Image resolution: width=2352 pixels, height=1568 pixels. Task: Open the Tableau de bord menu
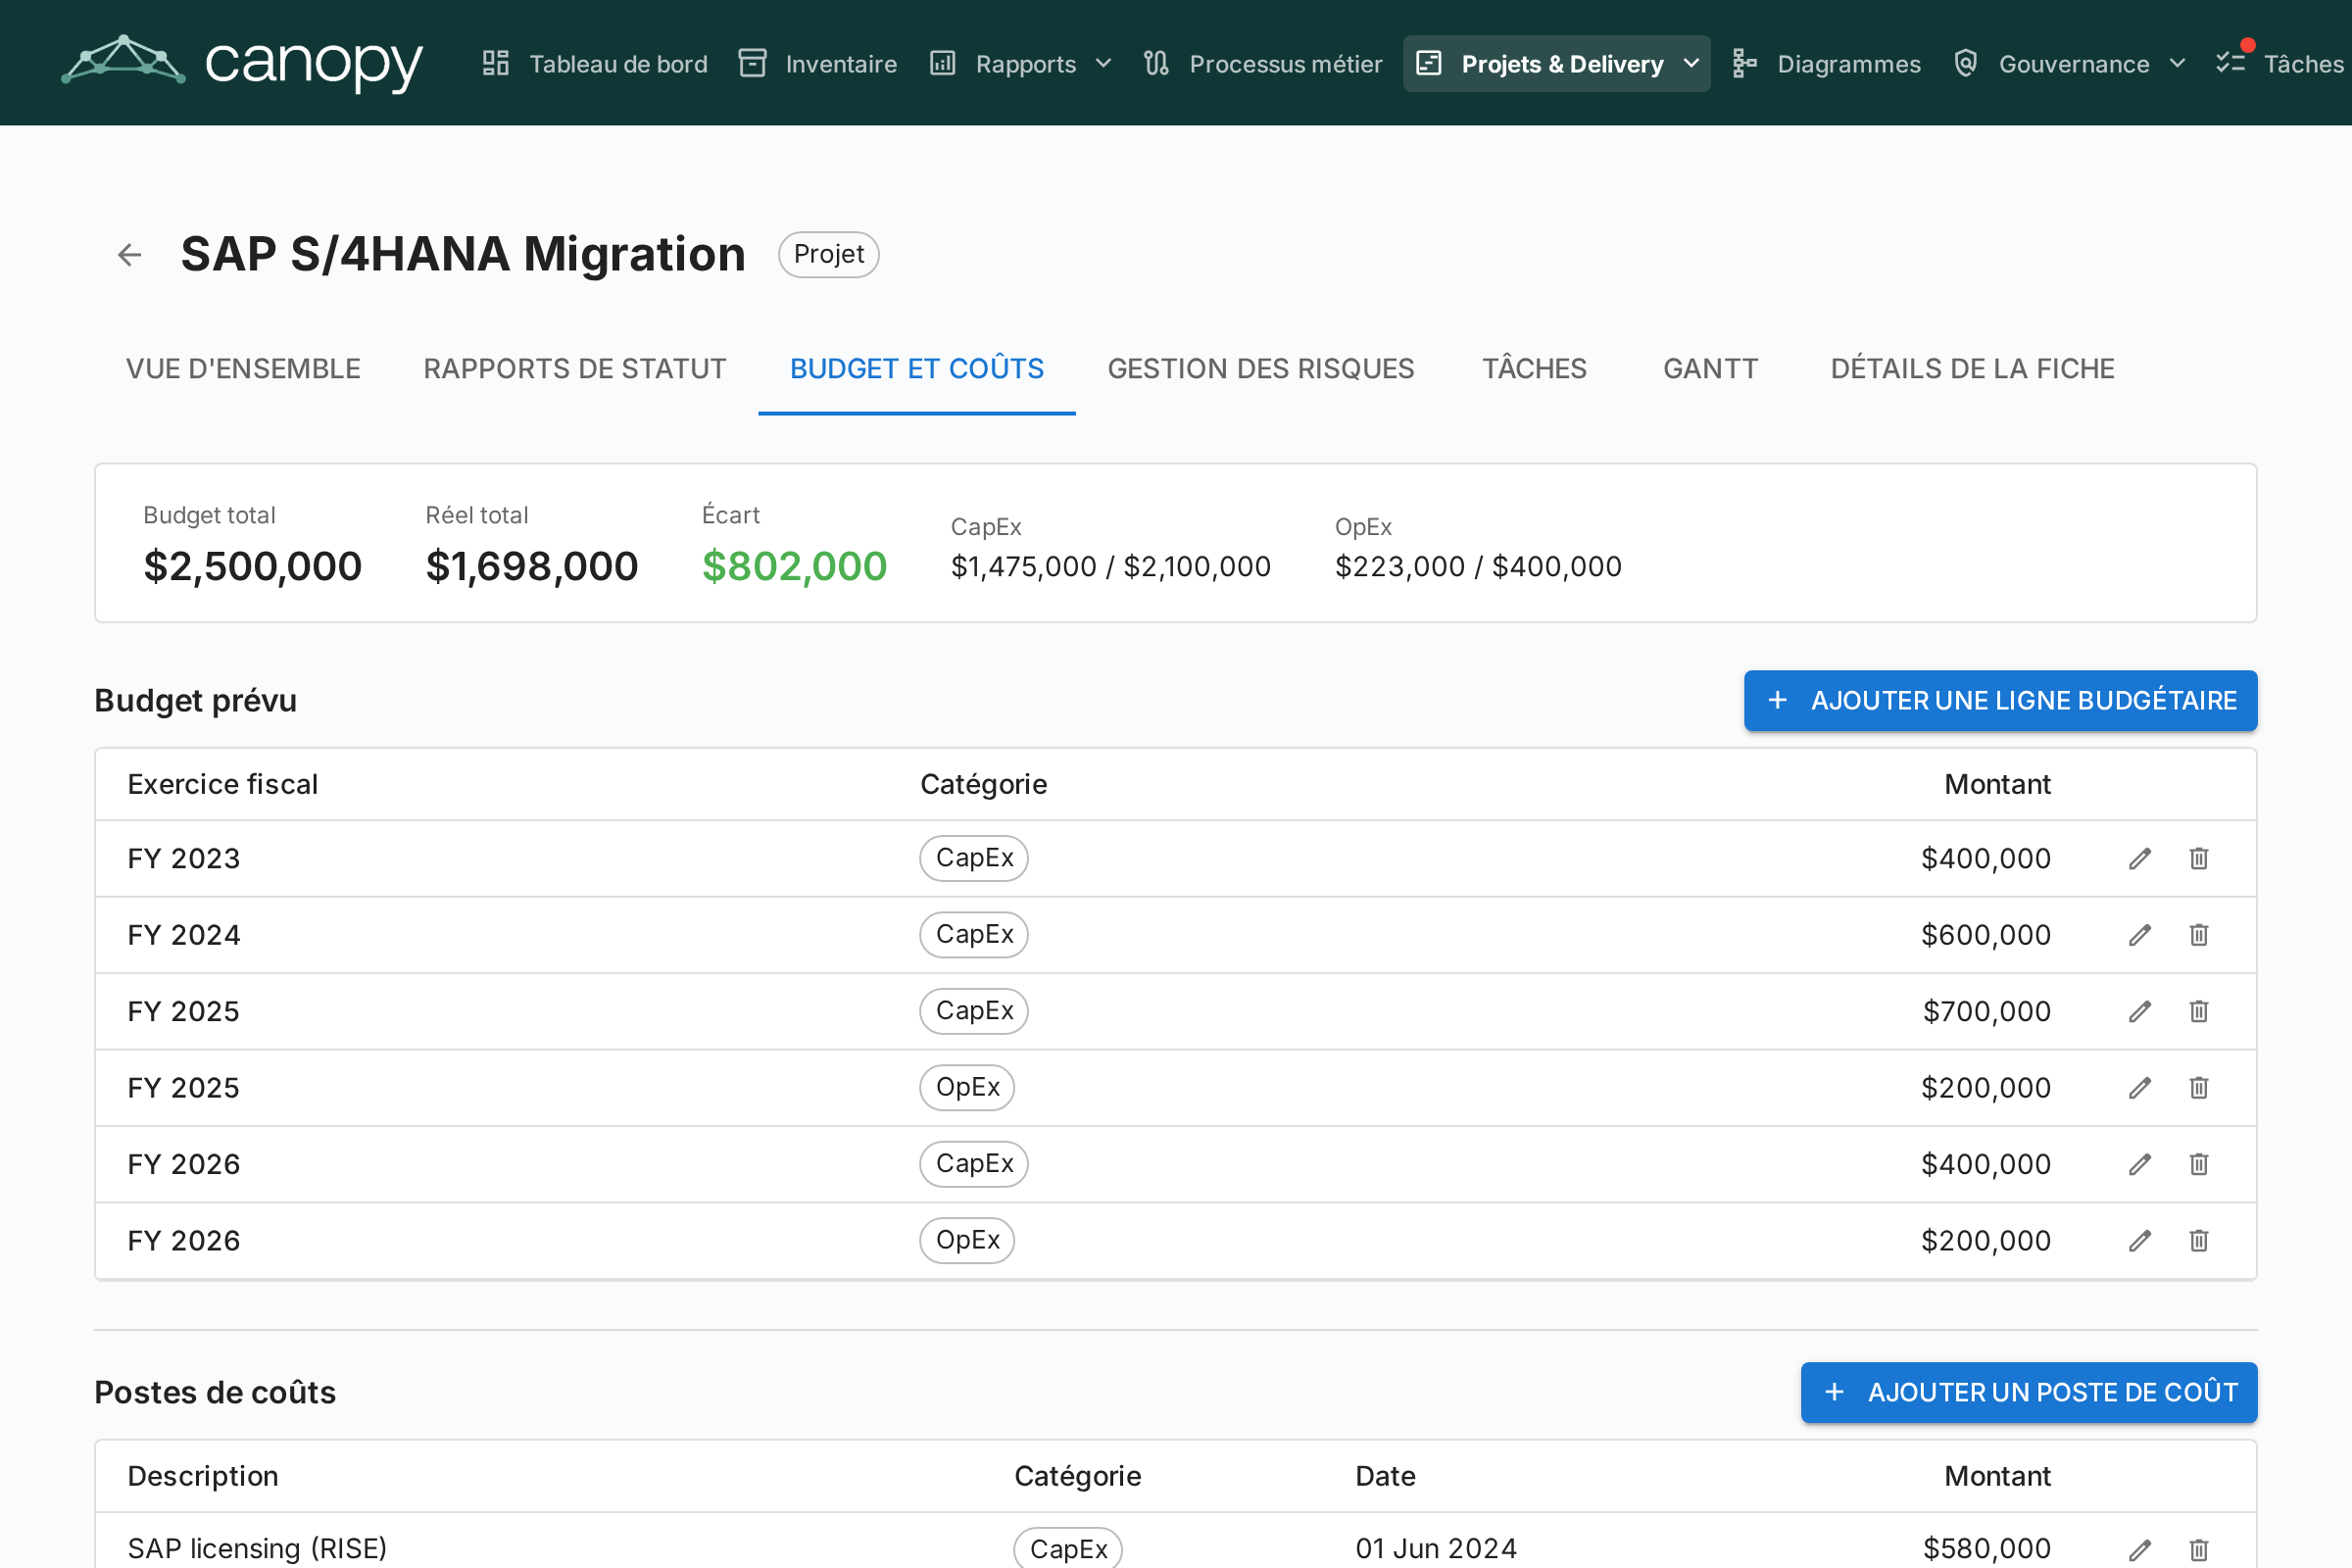tap(595, 64)
